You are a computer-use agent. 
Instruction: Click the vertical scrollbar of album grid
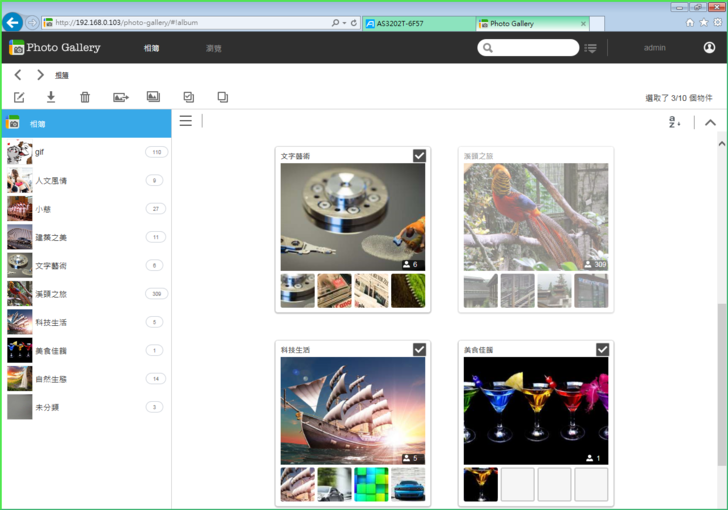[722, 384]
